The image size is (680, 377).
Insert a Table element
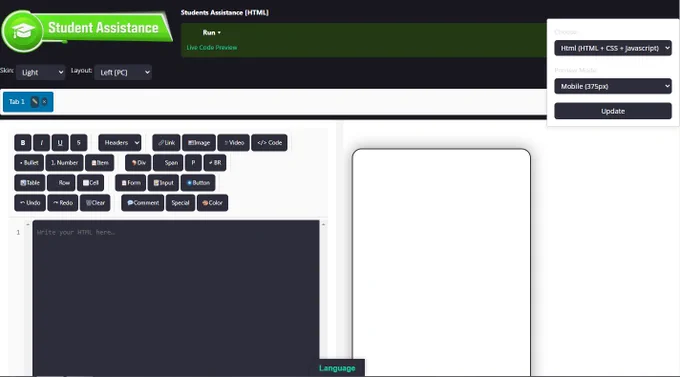pos(29,183)
